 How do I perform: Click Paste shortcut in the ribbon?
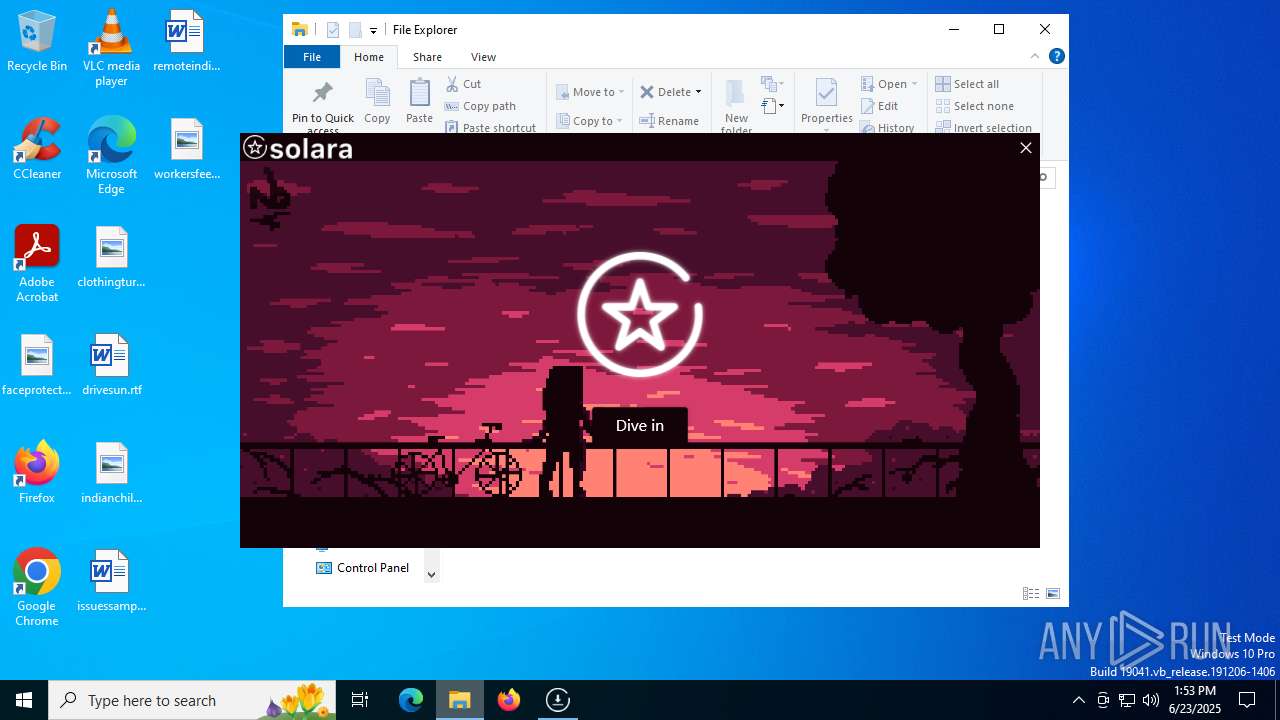pyautogui.click(x=490, y=128)
